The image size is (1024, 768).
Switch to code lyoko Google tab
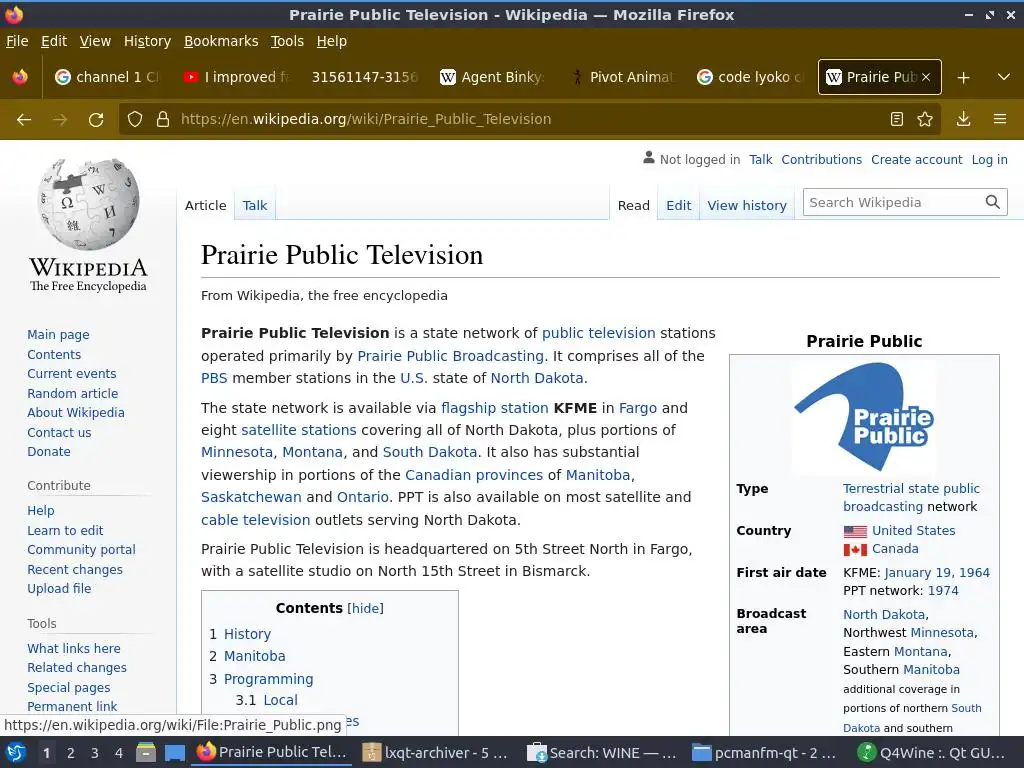click(x=749, y=77)
